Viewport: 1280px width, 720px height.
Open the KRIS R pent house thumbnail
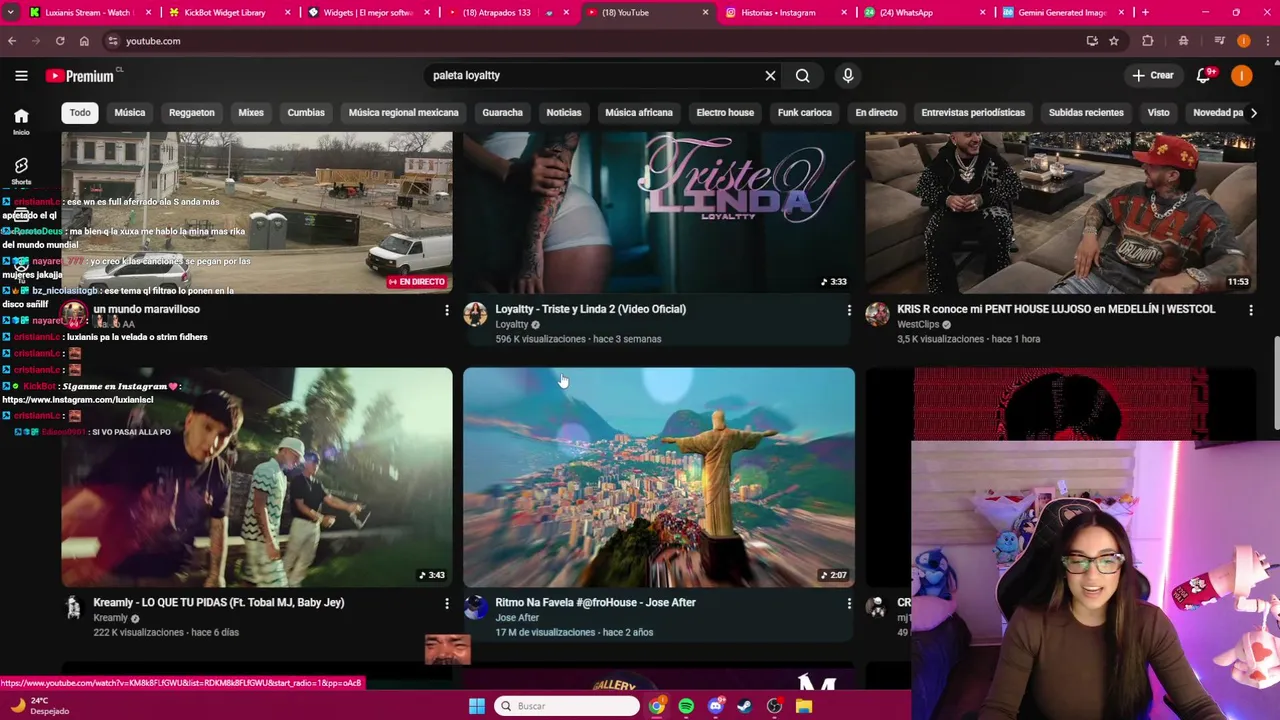1061,212
